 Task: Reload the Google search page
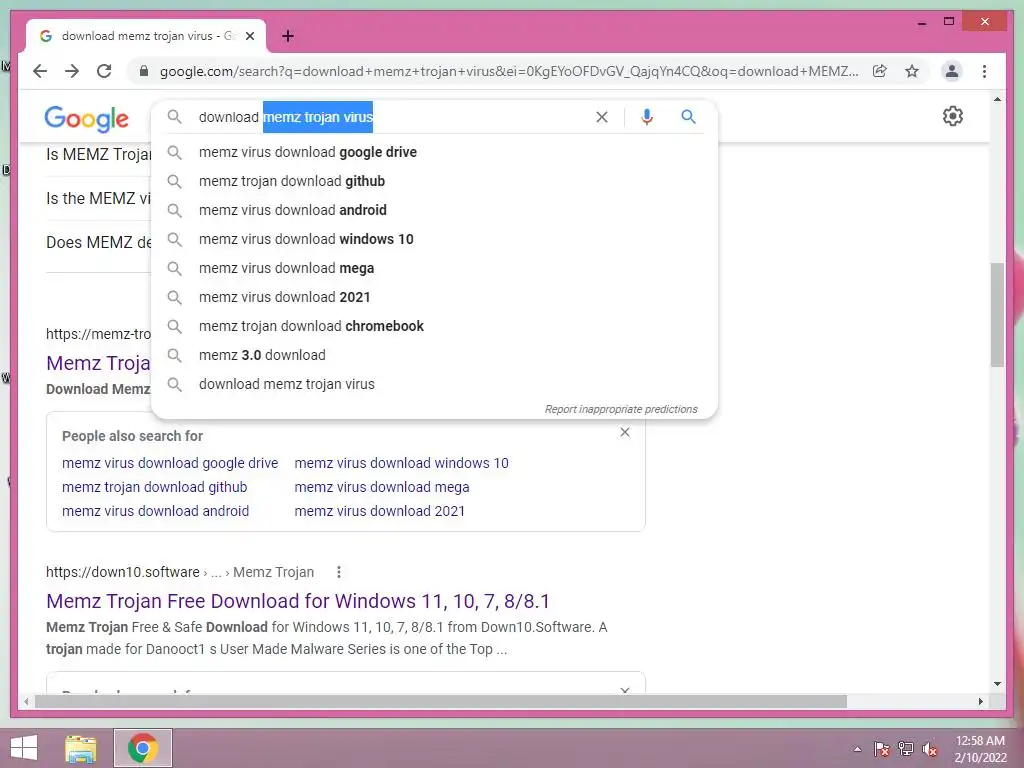104,71
